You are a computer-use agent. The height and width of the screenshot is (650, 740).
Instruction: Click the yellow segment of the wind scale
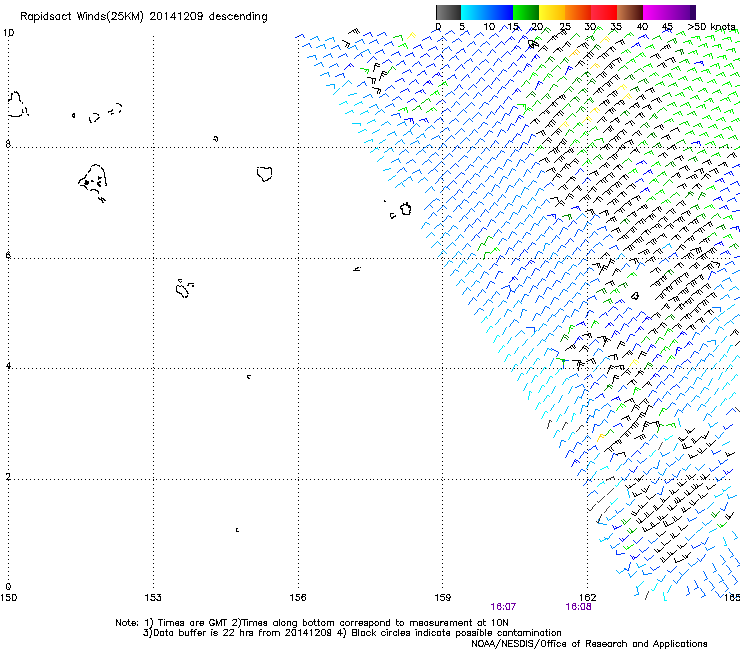coord(552,12)
